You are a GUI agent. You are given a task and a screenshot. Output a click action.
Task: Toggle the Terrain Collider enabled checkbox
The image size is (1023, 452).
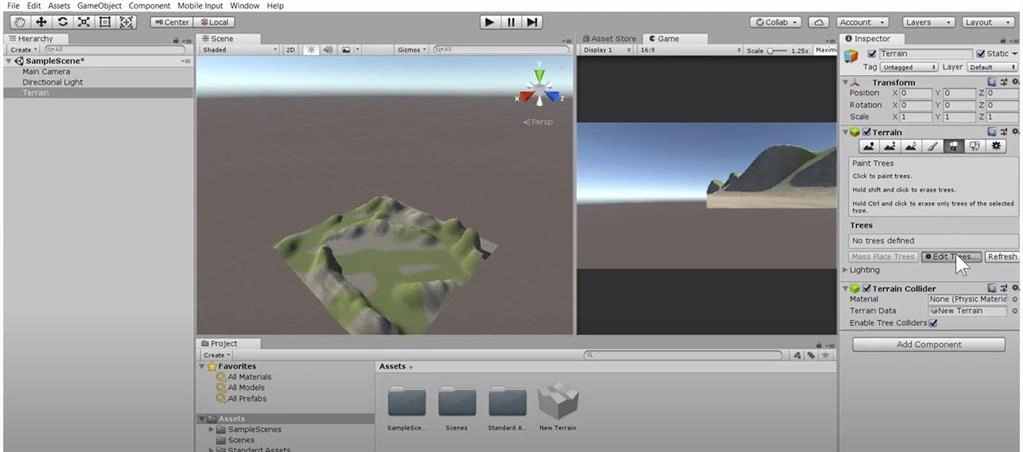(x=867, y=288)
